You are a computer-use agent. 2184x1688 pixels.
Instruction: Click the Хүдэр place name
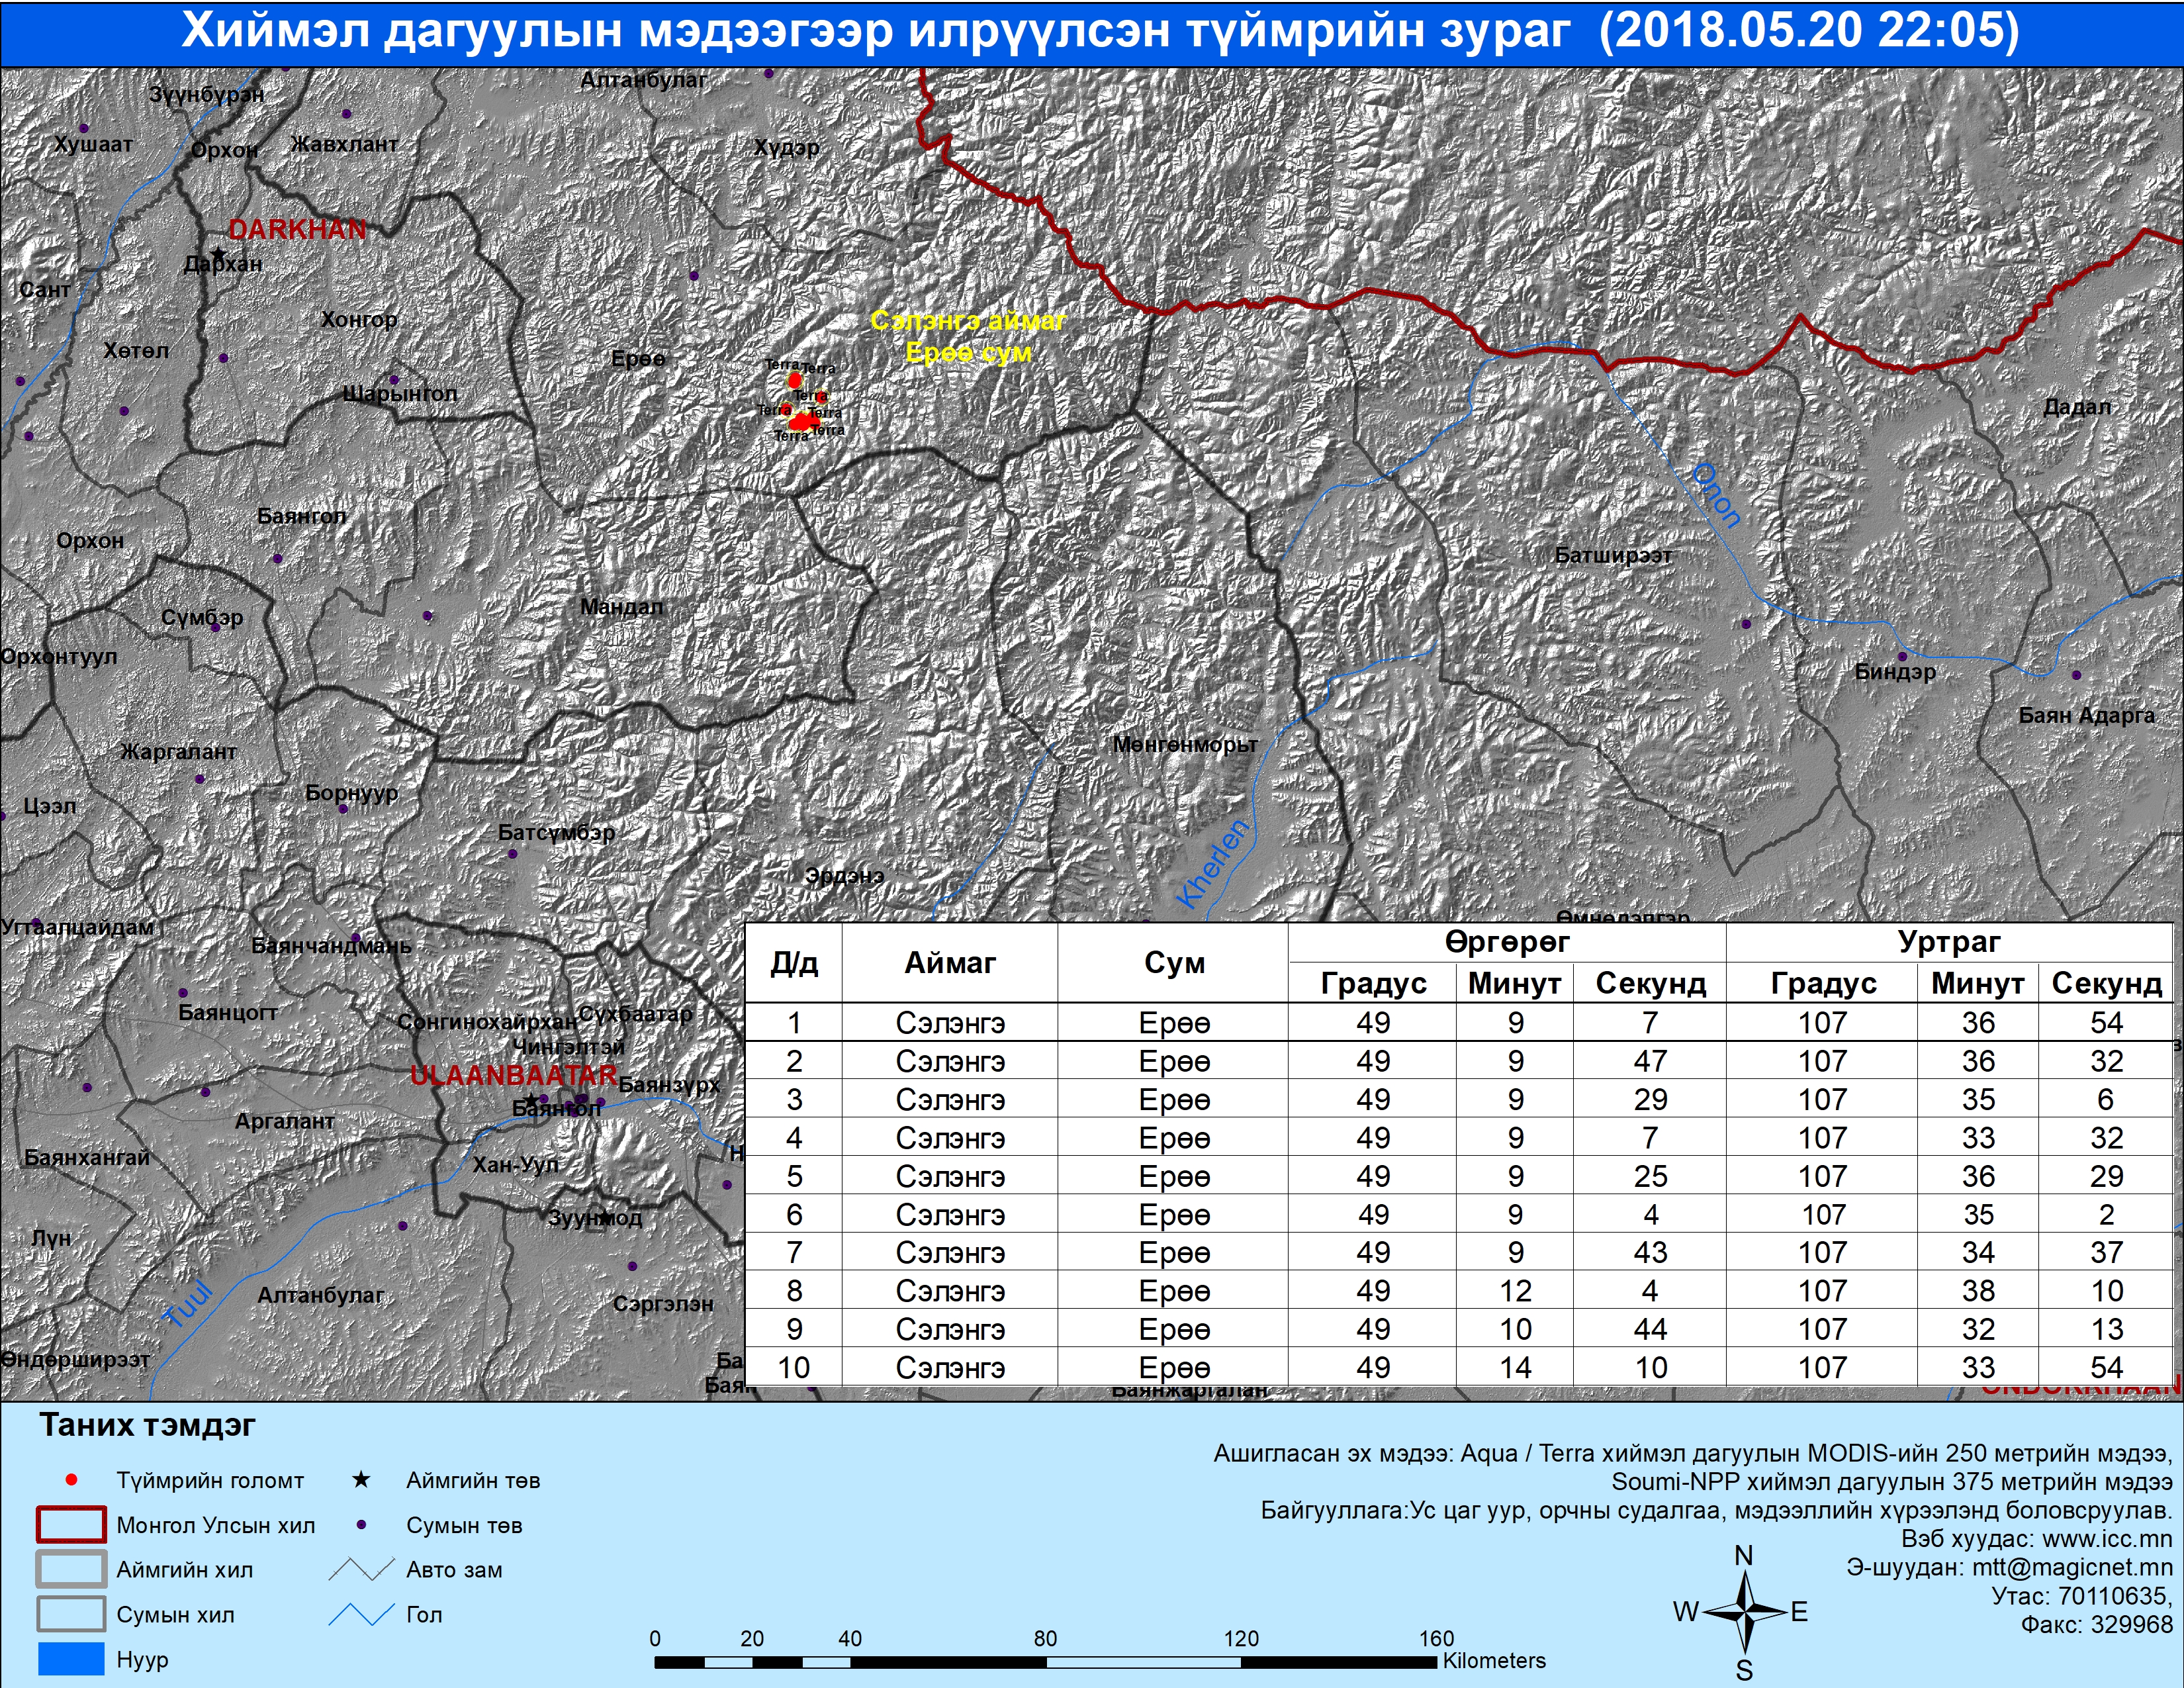pyautogui.click(x=787, y=148)
